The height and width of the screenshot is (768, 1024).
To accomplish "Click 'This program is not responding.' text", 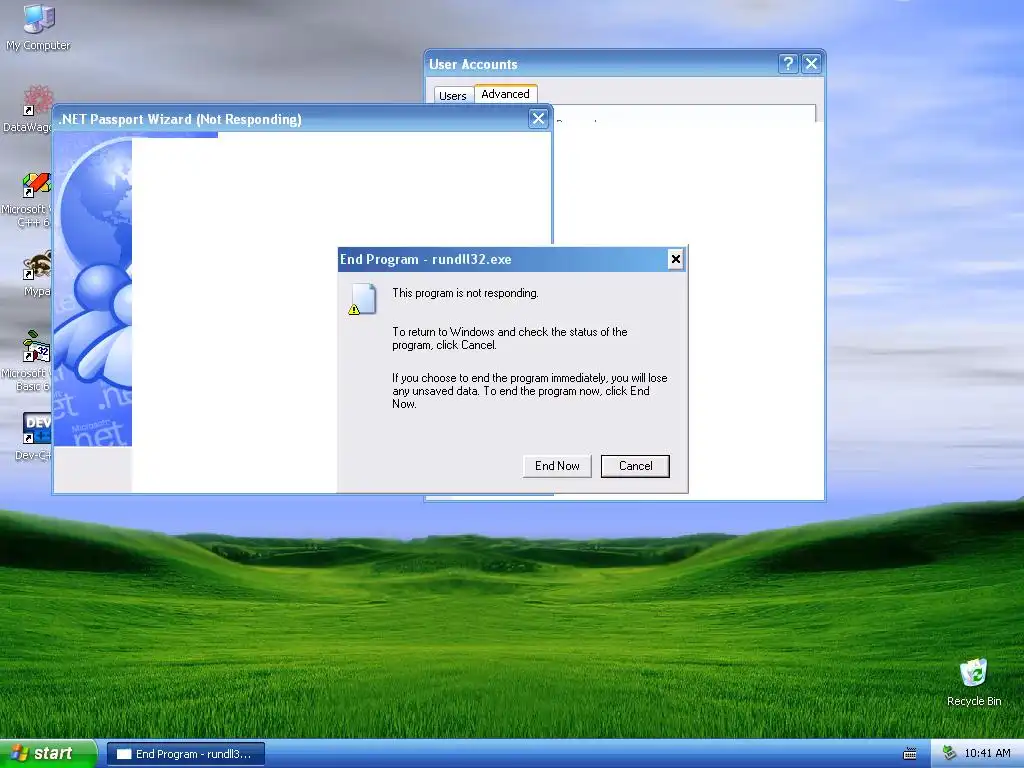I will coord(465,293).
